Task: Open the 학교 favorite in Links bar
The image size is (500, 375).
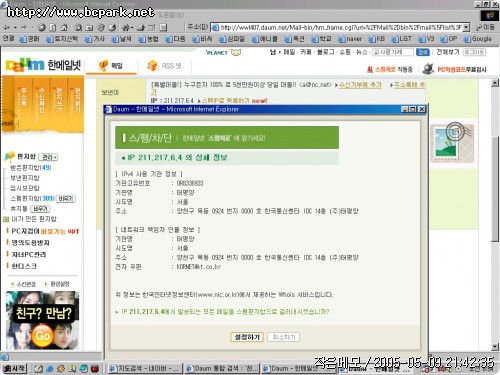Action: coord(321,39)
